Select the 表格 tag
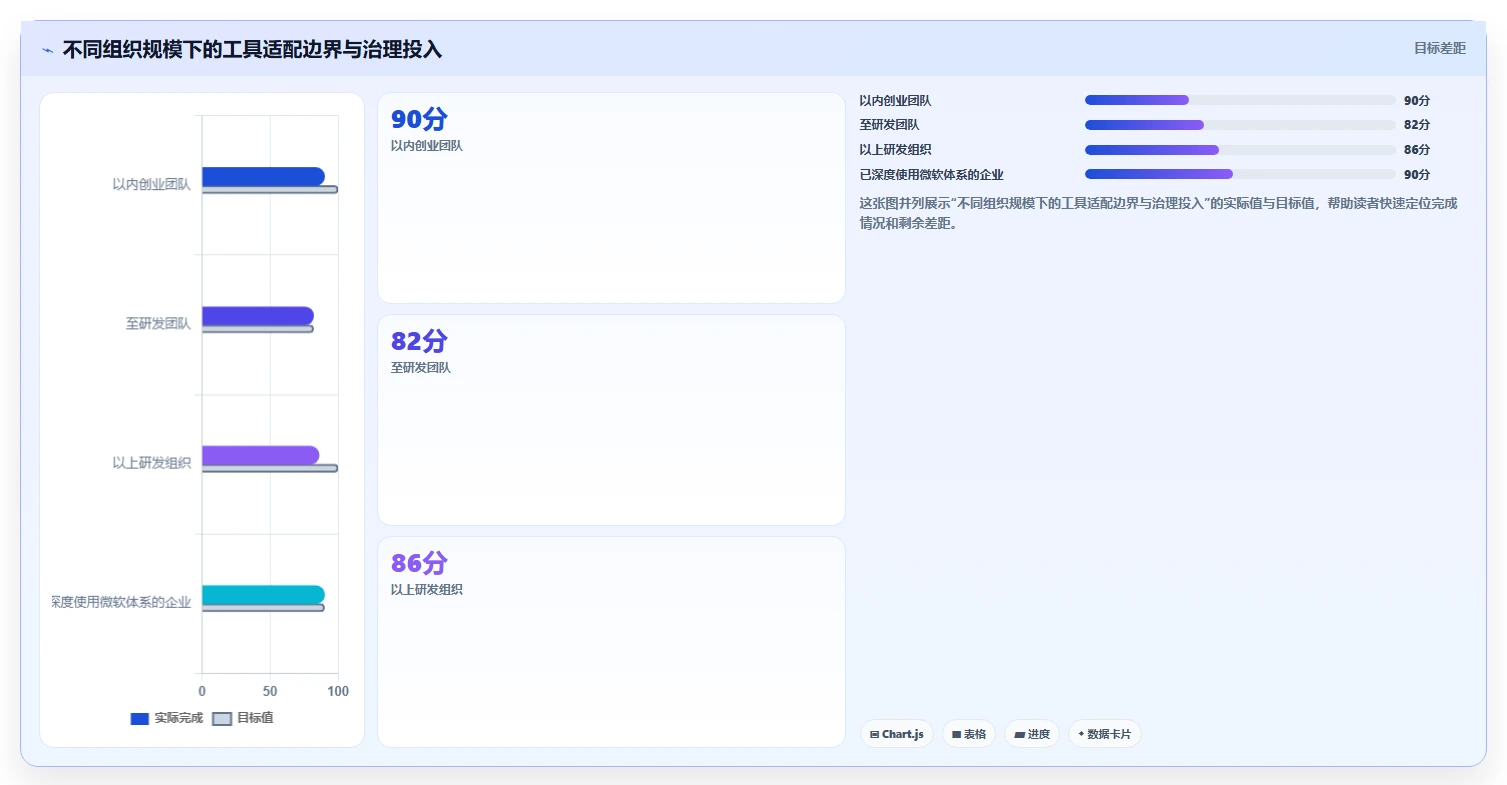The image size is (1507, 785). click(x=969, y=734)
